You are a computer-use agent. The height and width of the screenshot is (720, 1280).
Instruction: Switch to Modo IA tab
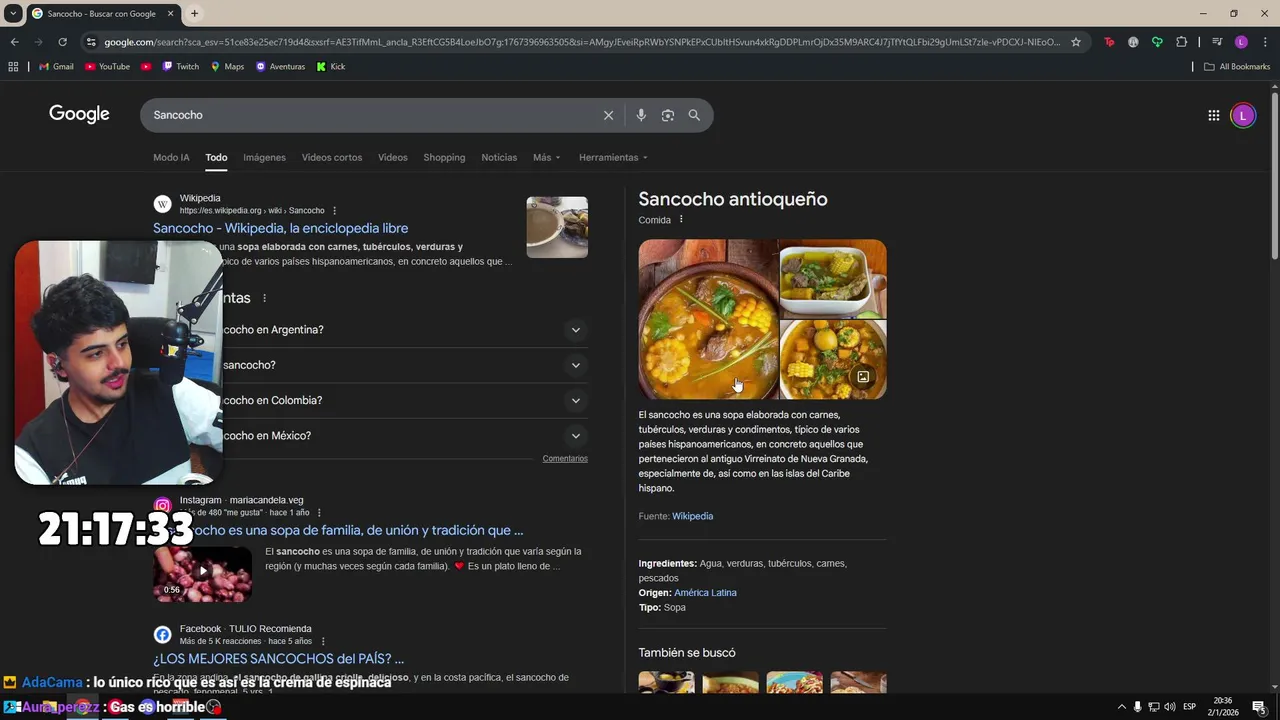171,157
